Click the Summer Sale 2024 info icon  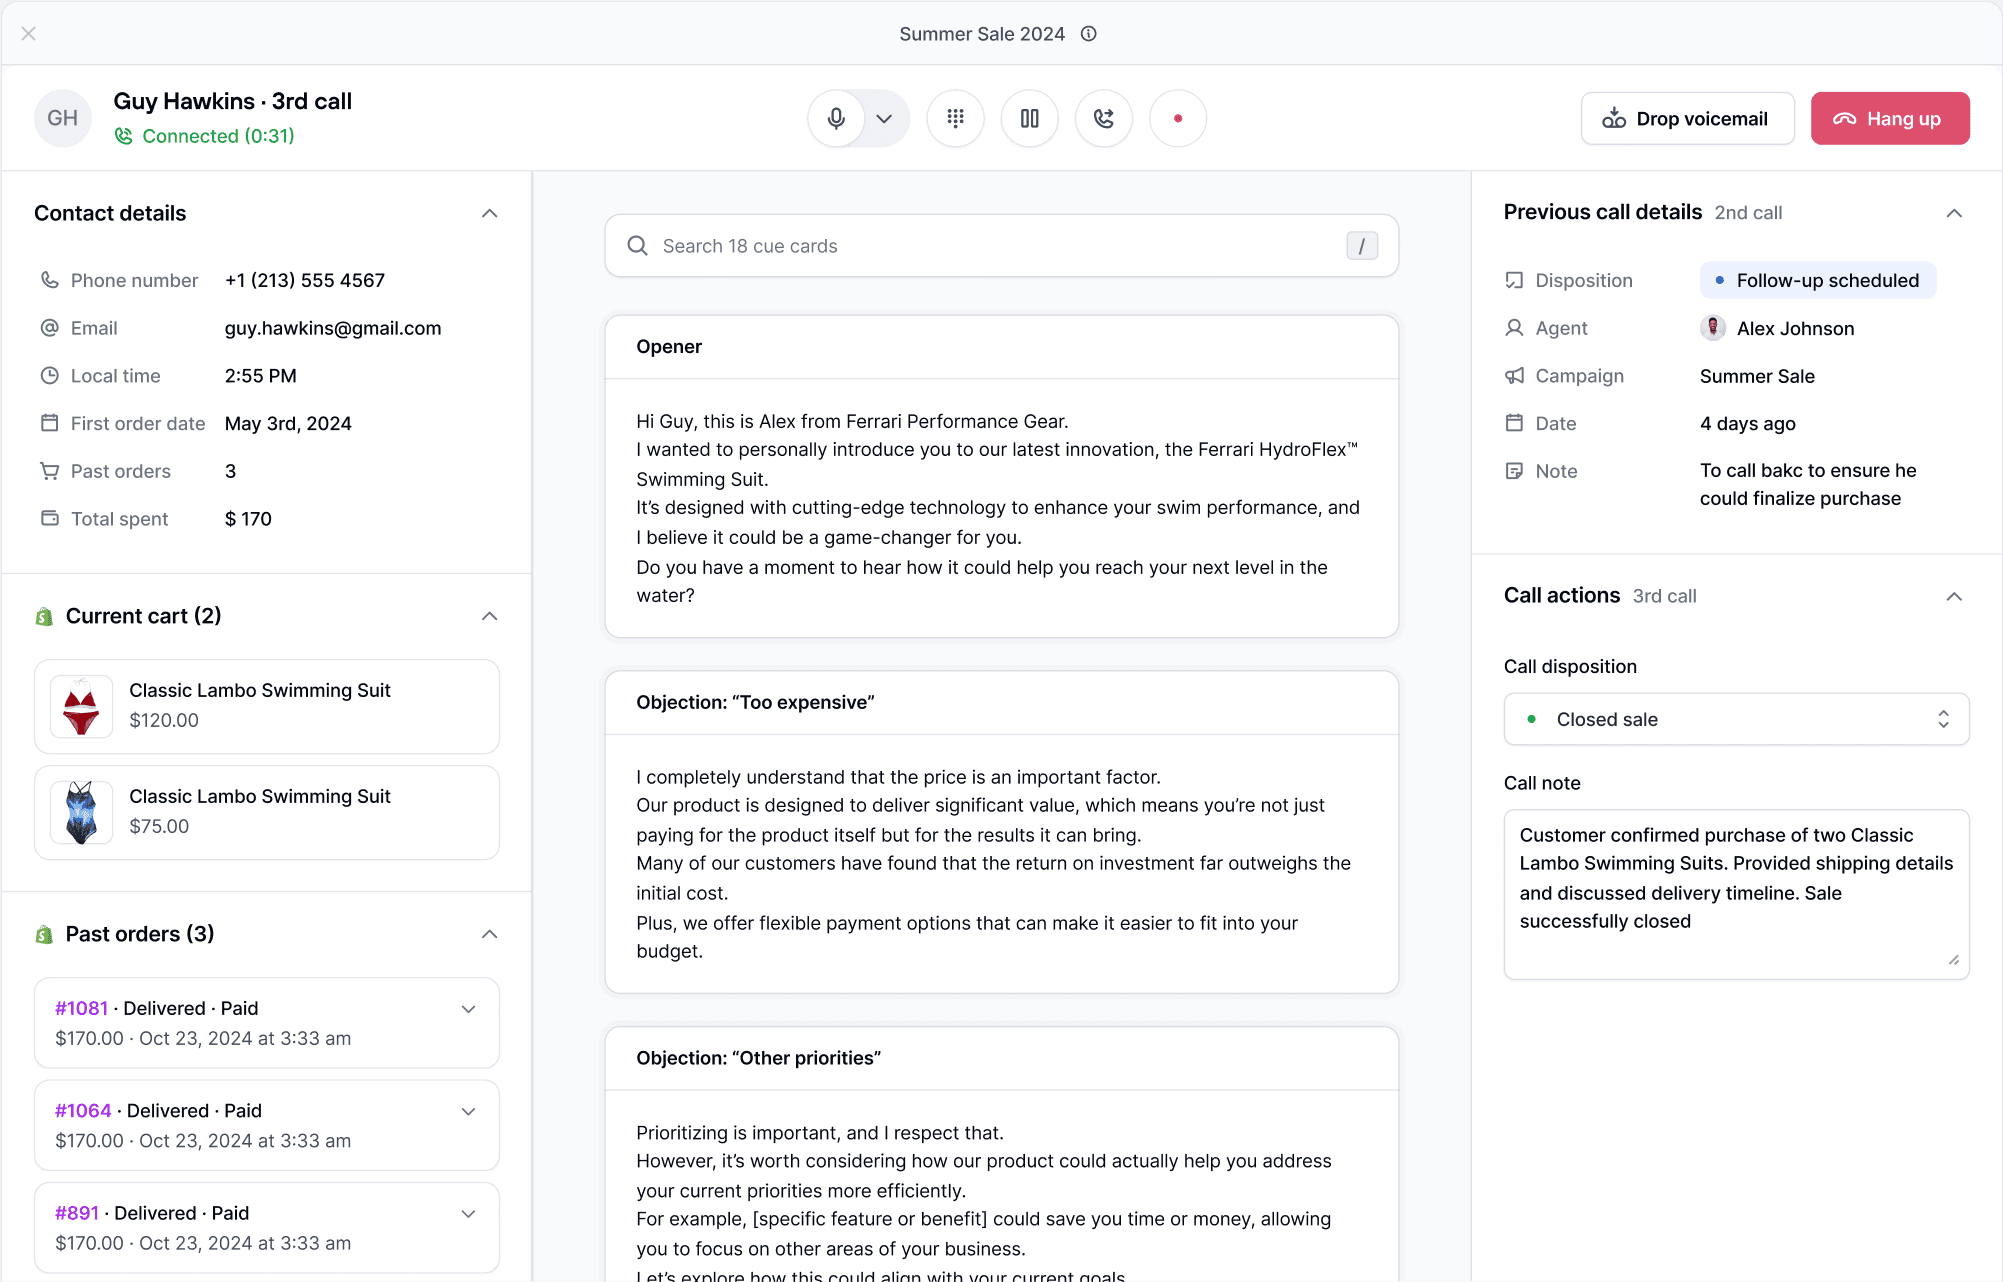1087,33
